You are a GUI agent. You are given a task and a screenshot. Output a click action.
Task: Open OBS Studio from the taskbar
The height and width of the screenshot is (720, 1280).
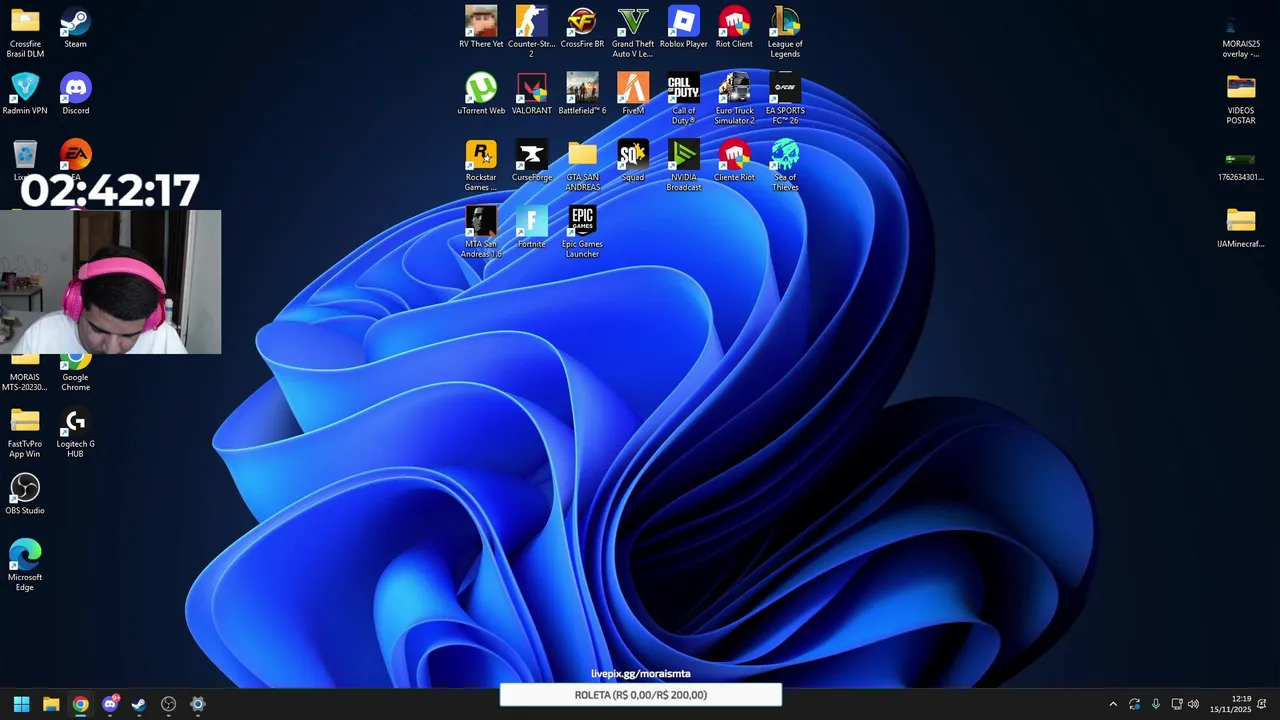[168, 704]
